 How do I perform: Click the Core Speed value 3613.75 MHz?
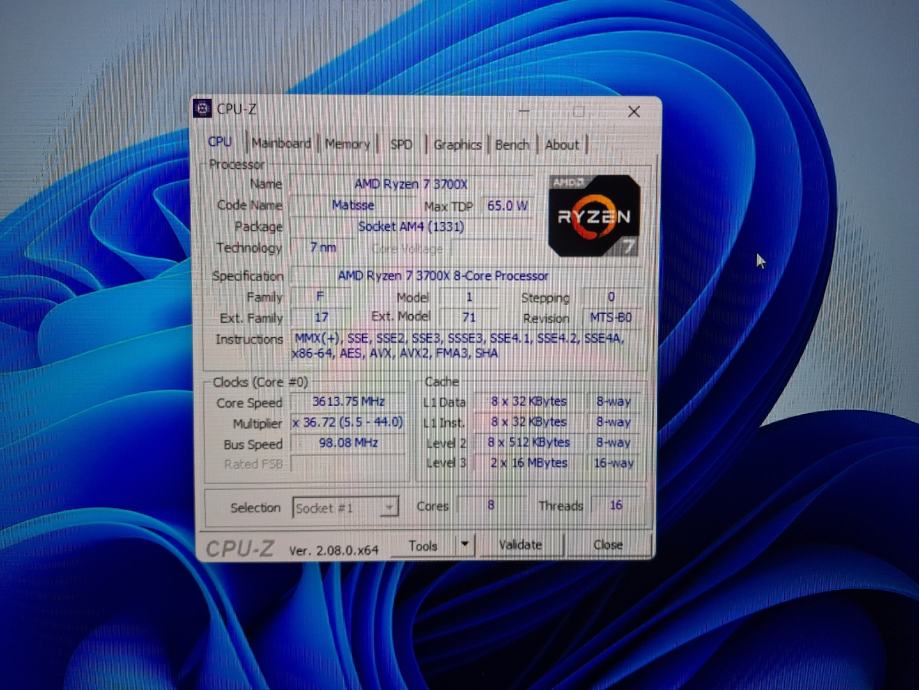348,402
